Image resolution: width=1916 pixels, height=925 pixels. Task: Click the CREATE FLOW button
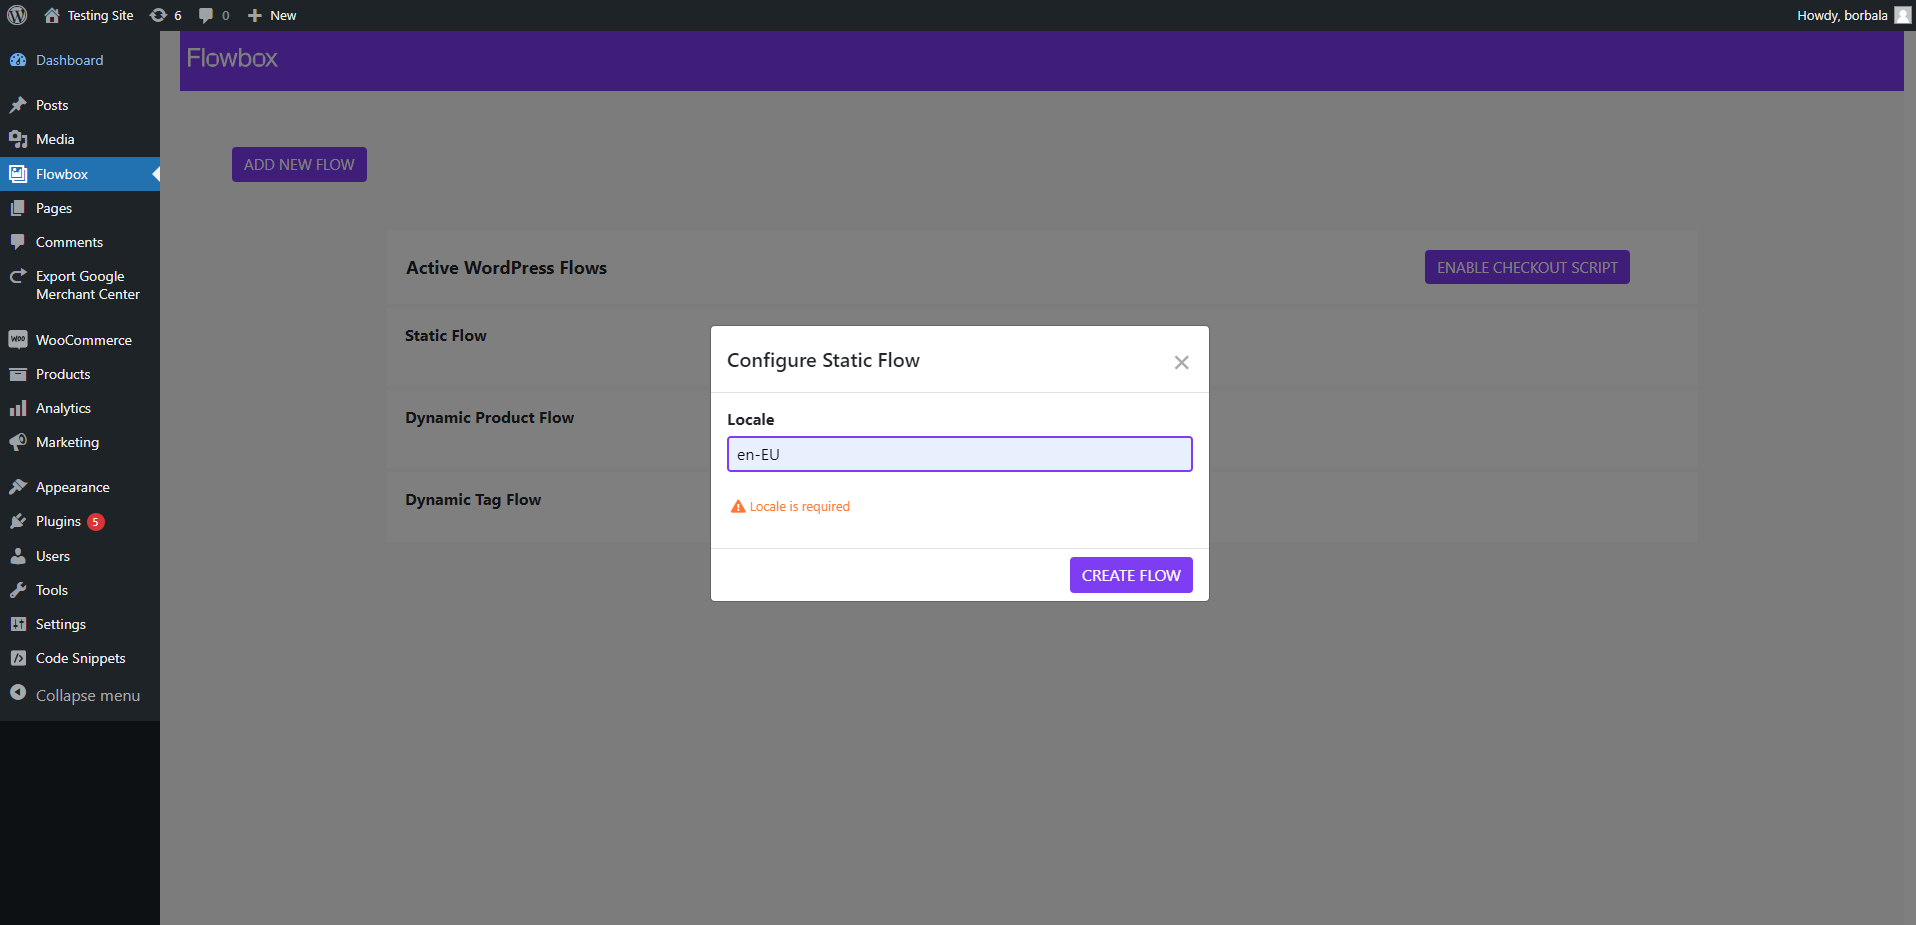pyautogui.click(x=1131, y=575)
